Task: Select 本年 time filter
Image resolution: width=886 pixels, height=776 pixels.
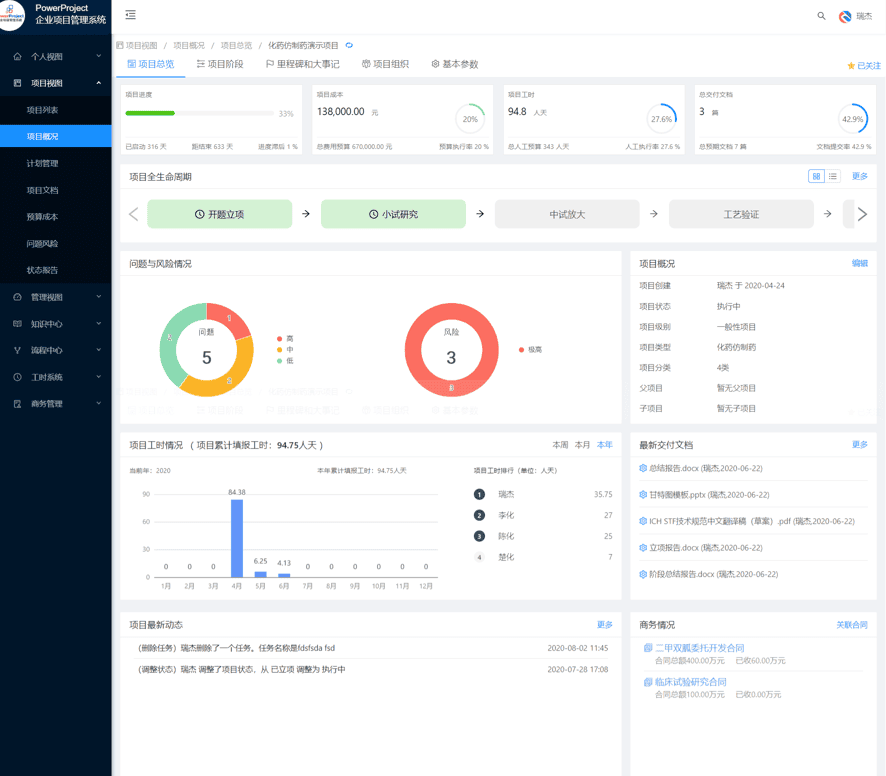Action: click(x=605, y=445)
